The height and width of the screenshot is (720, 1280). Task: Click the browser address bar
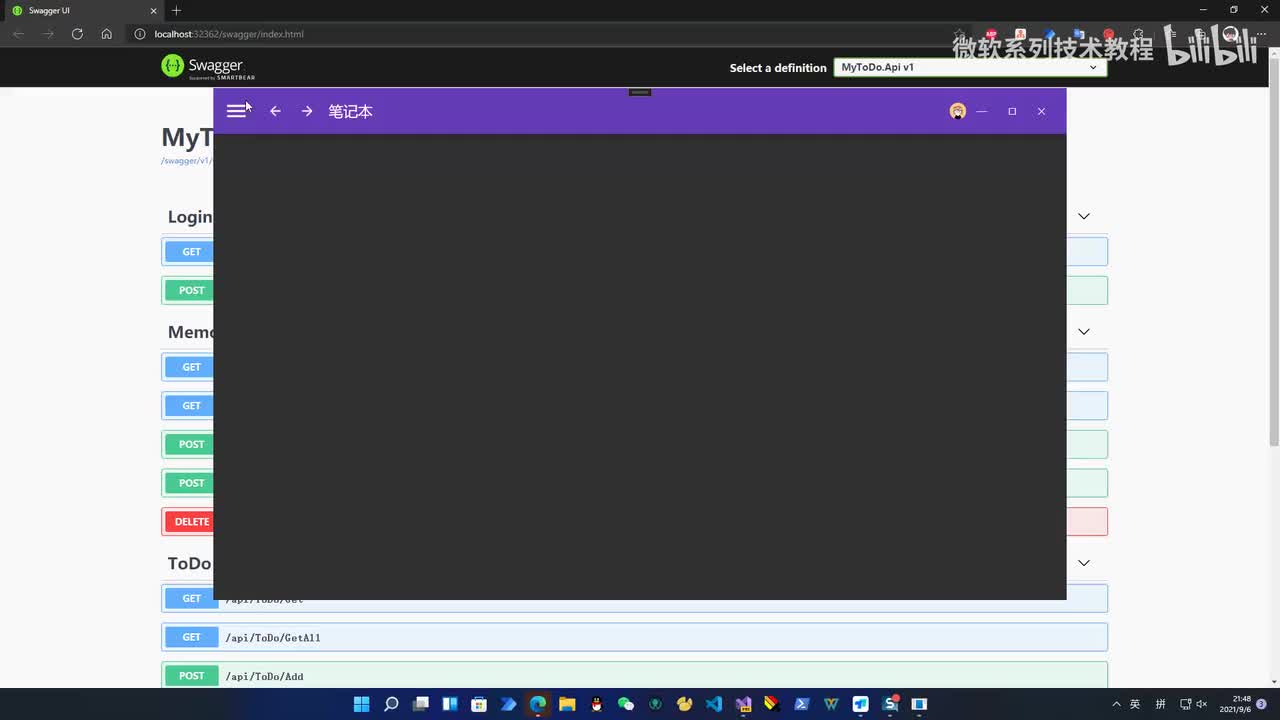(540, 34)
